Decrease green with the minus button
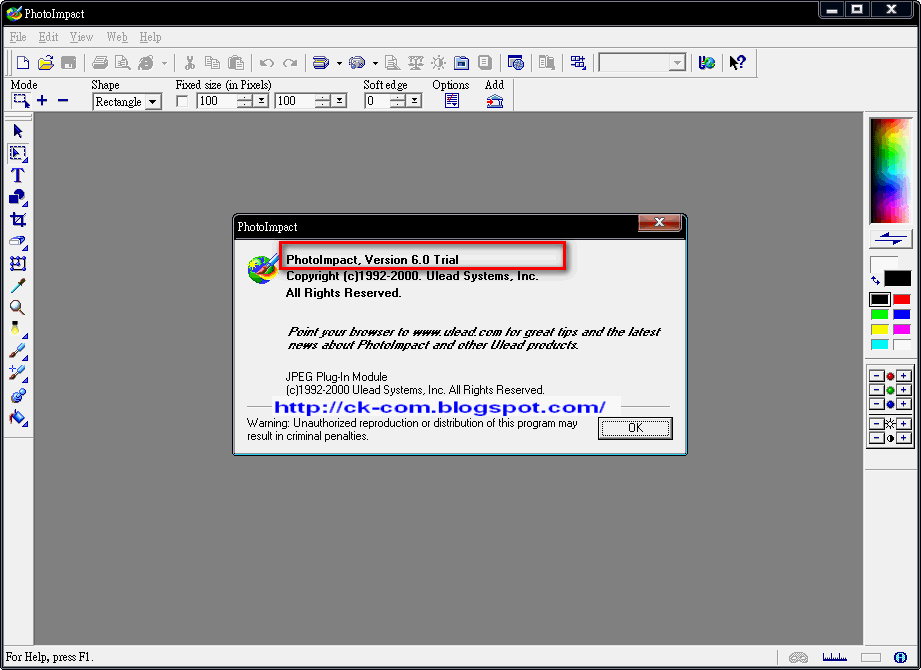 [x=876, y=390]
